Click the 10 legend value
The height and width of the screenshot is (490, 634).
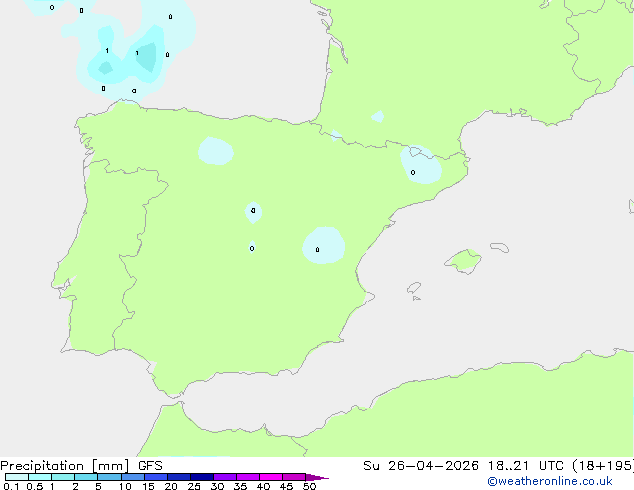pos(125,486)
